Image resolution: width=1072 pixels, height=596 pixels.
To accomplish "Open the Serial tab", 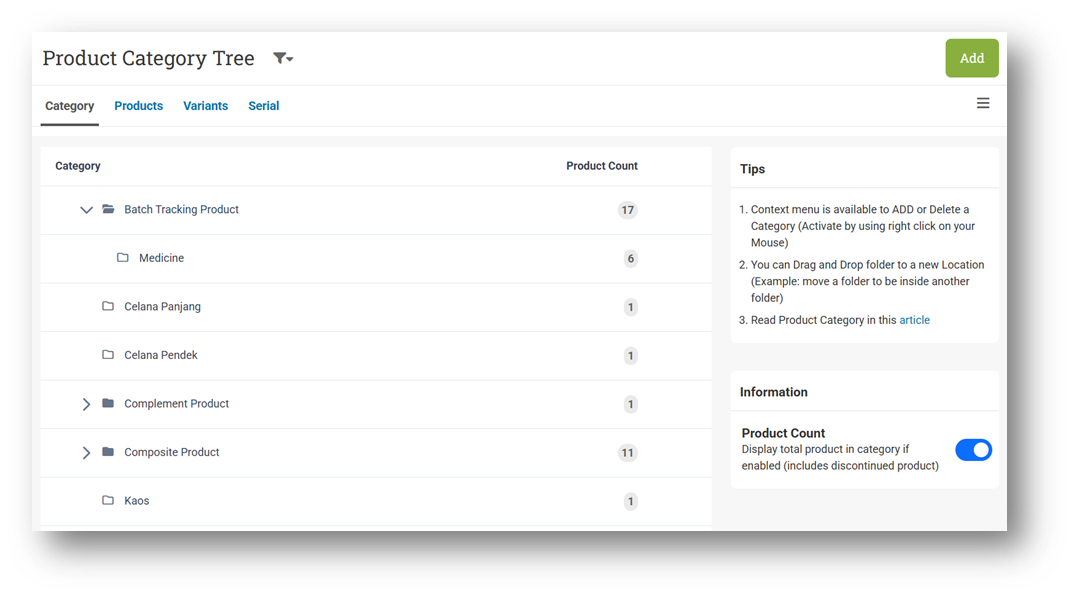I will coord(263,106).
